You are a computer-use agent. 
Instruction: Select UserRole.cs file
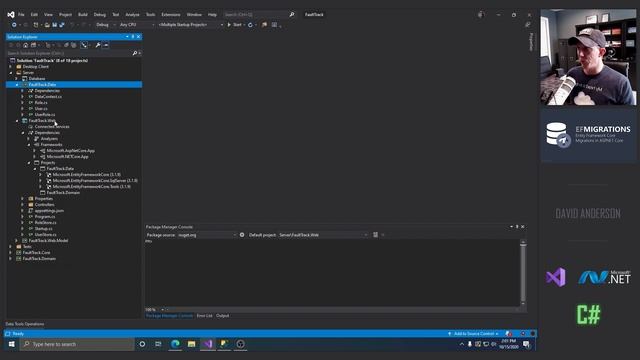coord(45,115)
